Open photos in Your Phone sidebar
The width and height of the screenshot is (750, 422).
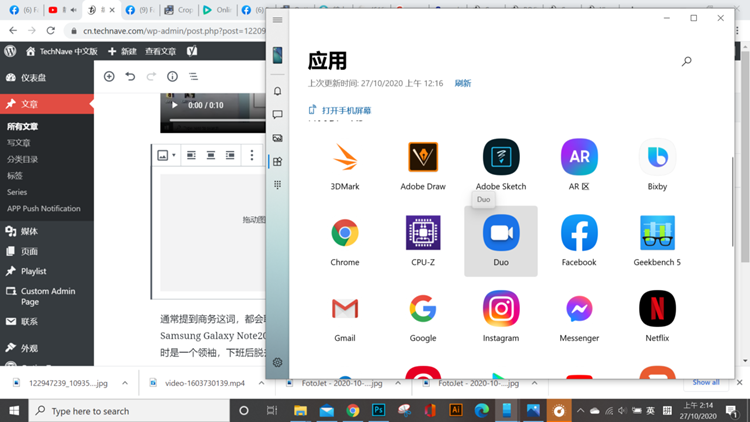pyautogui.click(x=277, y=138)
